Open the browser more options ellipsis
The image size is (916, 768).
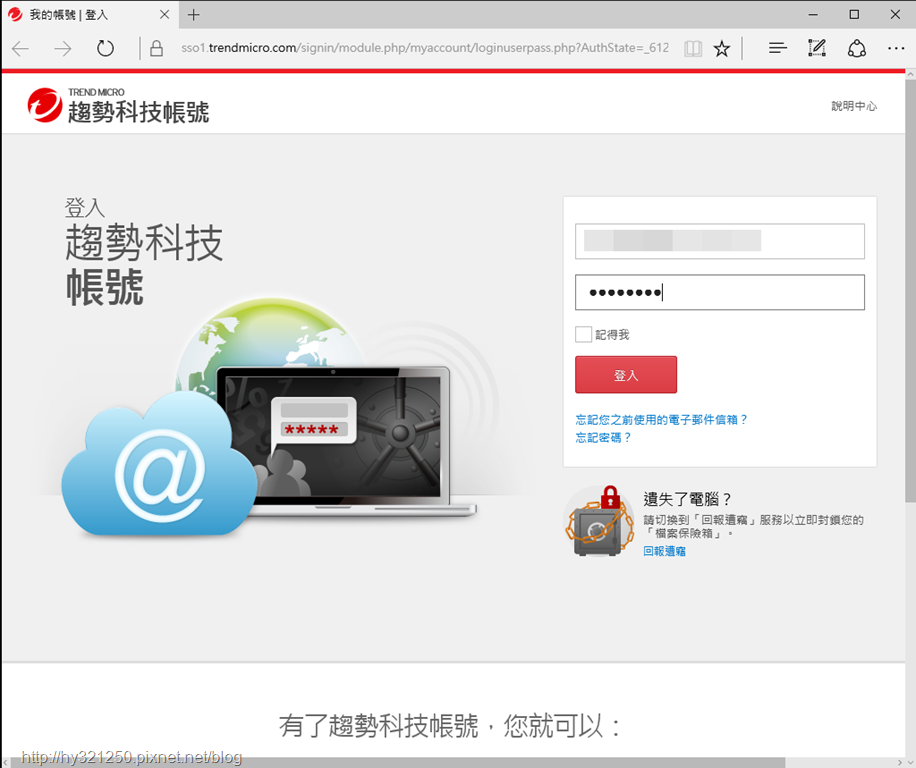coord(896,48)
